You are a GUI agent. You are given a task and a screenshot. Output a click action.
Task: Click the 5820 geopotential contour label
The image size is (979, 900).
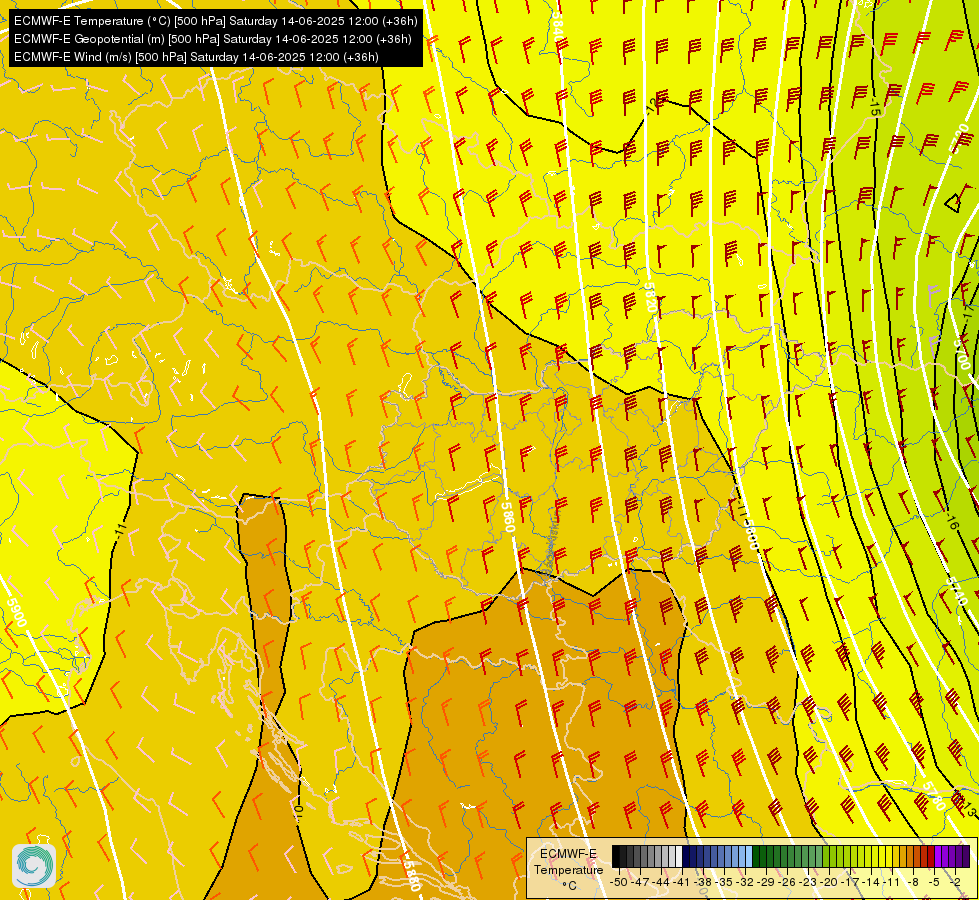click(x=649, y=298)
